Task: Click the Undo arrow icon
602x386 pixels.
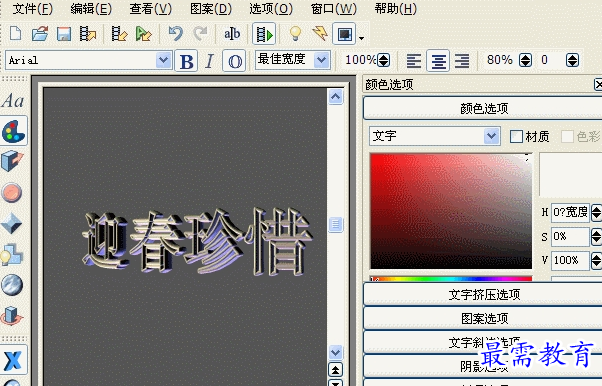Action: 175,33
